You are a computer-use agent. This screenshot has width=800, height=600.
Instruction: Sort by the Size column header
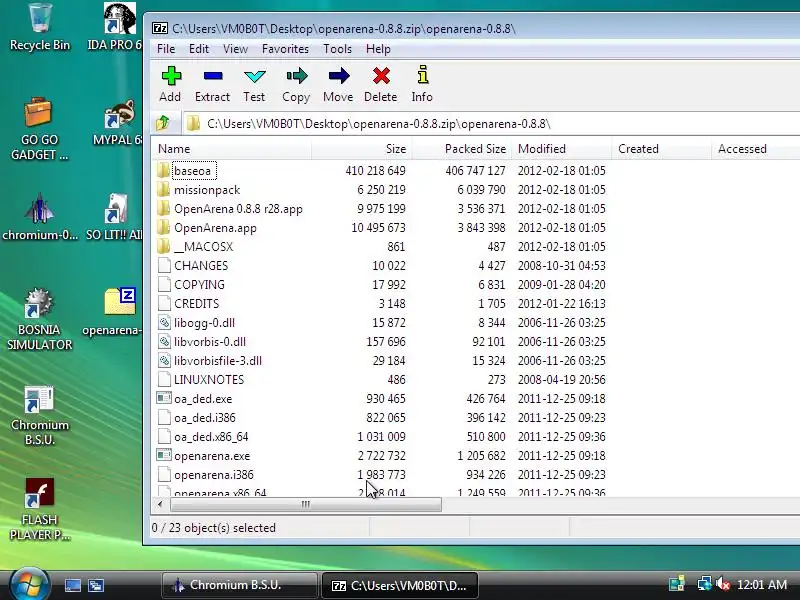(361, 149)
